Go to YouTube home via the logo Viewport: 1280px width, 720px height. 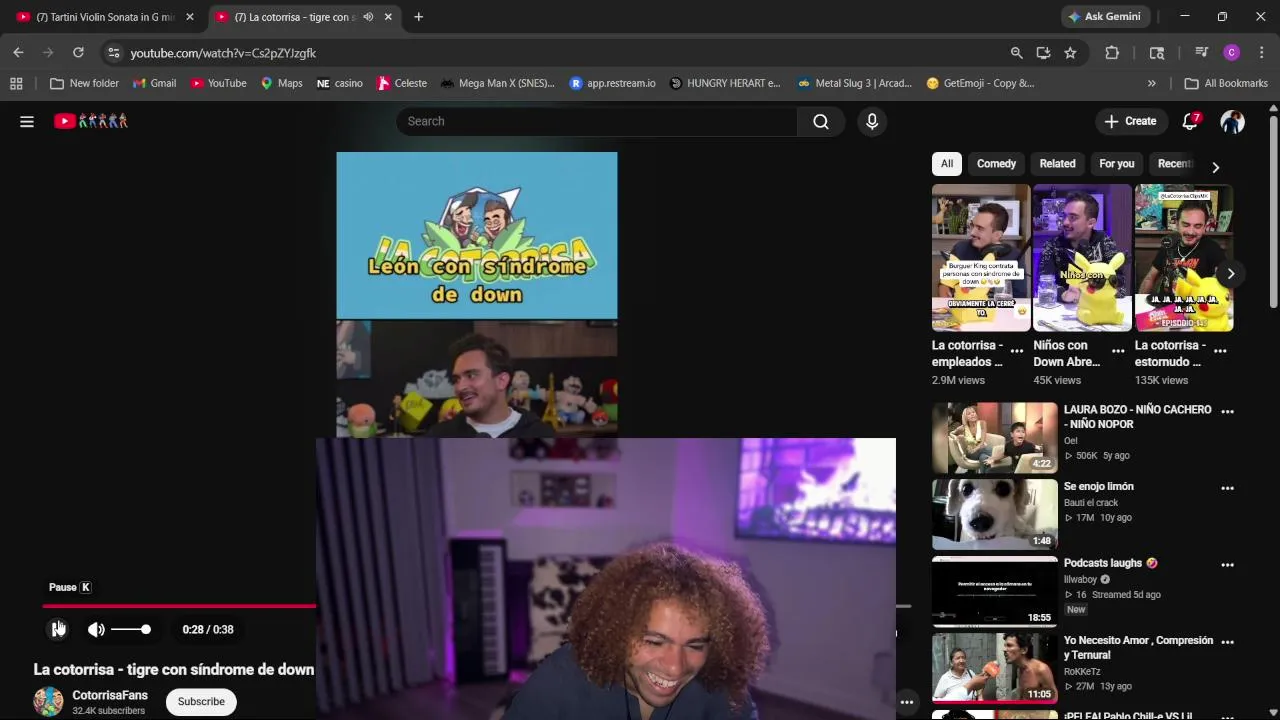[x=91, y=121]
